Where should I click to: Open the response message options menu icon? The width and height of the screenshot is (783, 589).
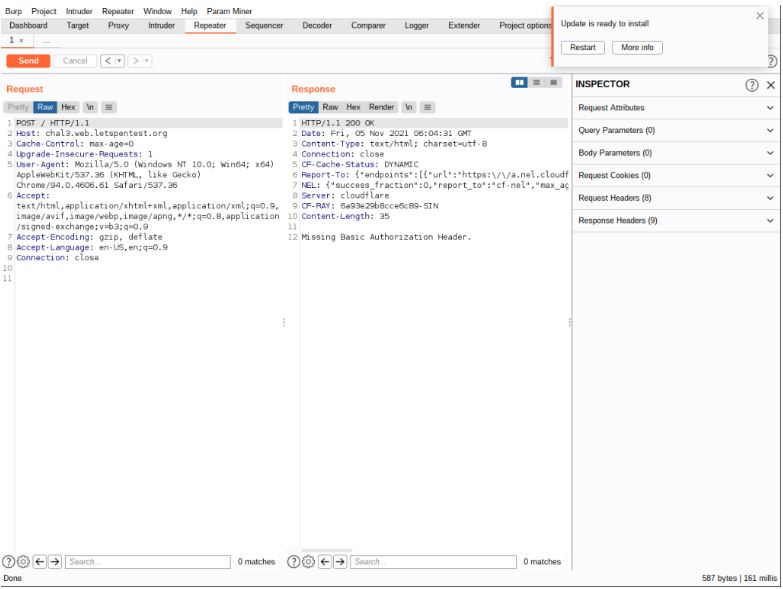pyautogui.click(x=428, y=107)
